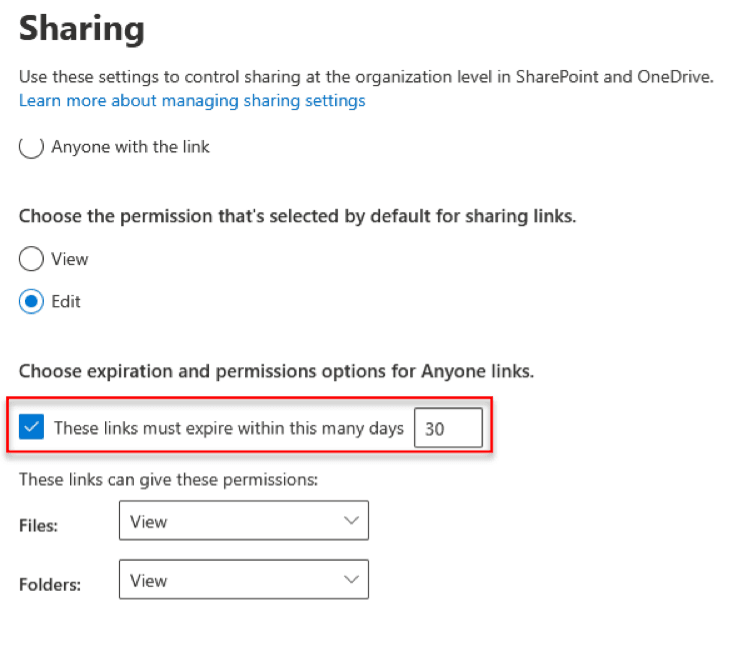Screen dimensions: 740x663
Task: Click the "View" label next to its radio
Action: tap(70, 259)
